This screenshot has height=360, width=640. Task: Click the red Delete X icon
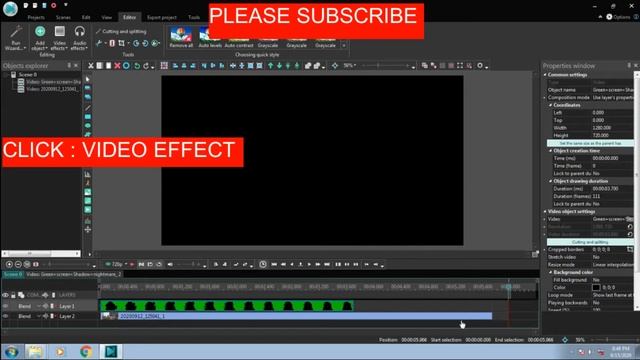tap(117, 66)
